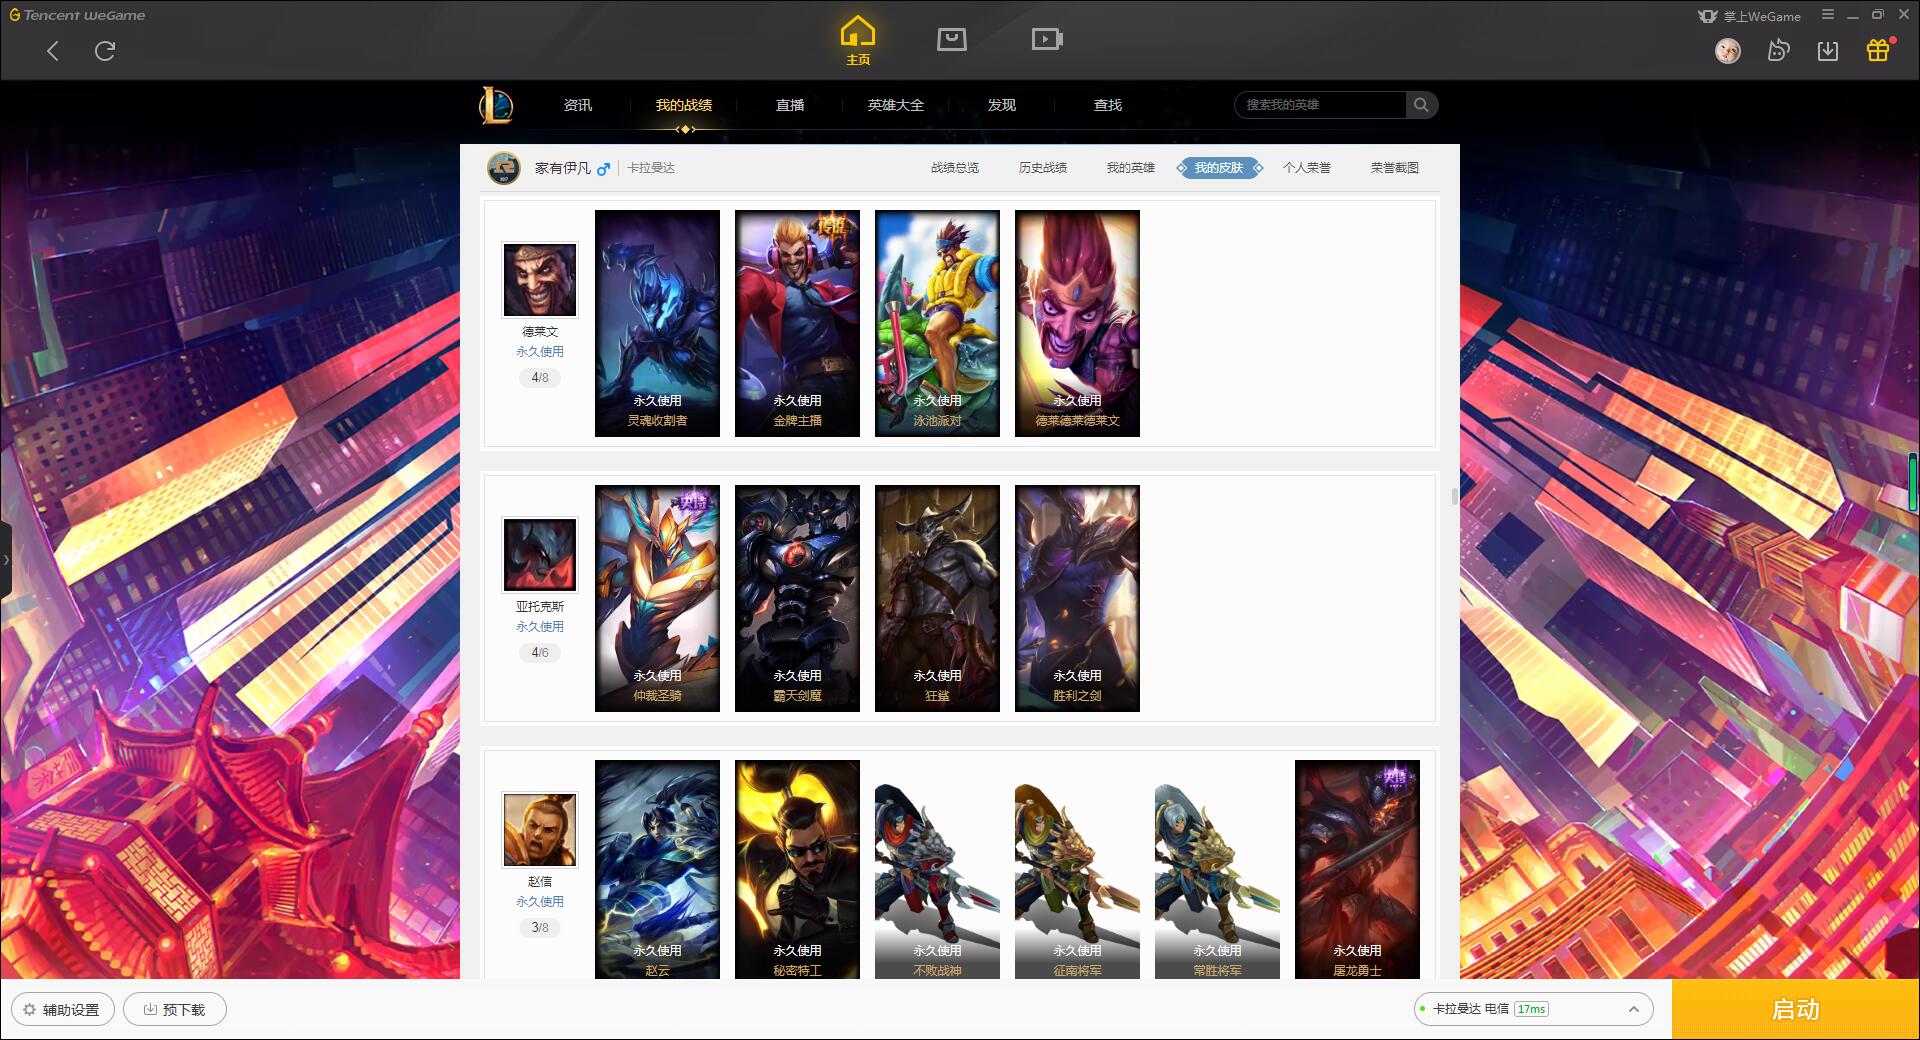Viewport: 1920px width, 1040px height.
Task: Open the 霸天剑魔 skin card
Action: tap(797, 598)
